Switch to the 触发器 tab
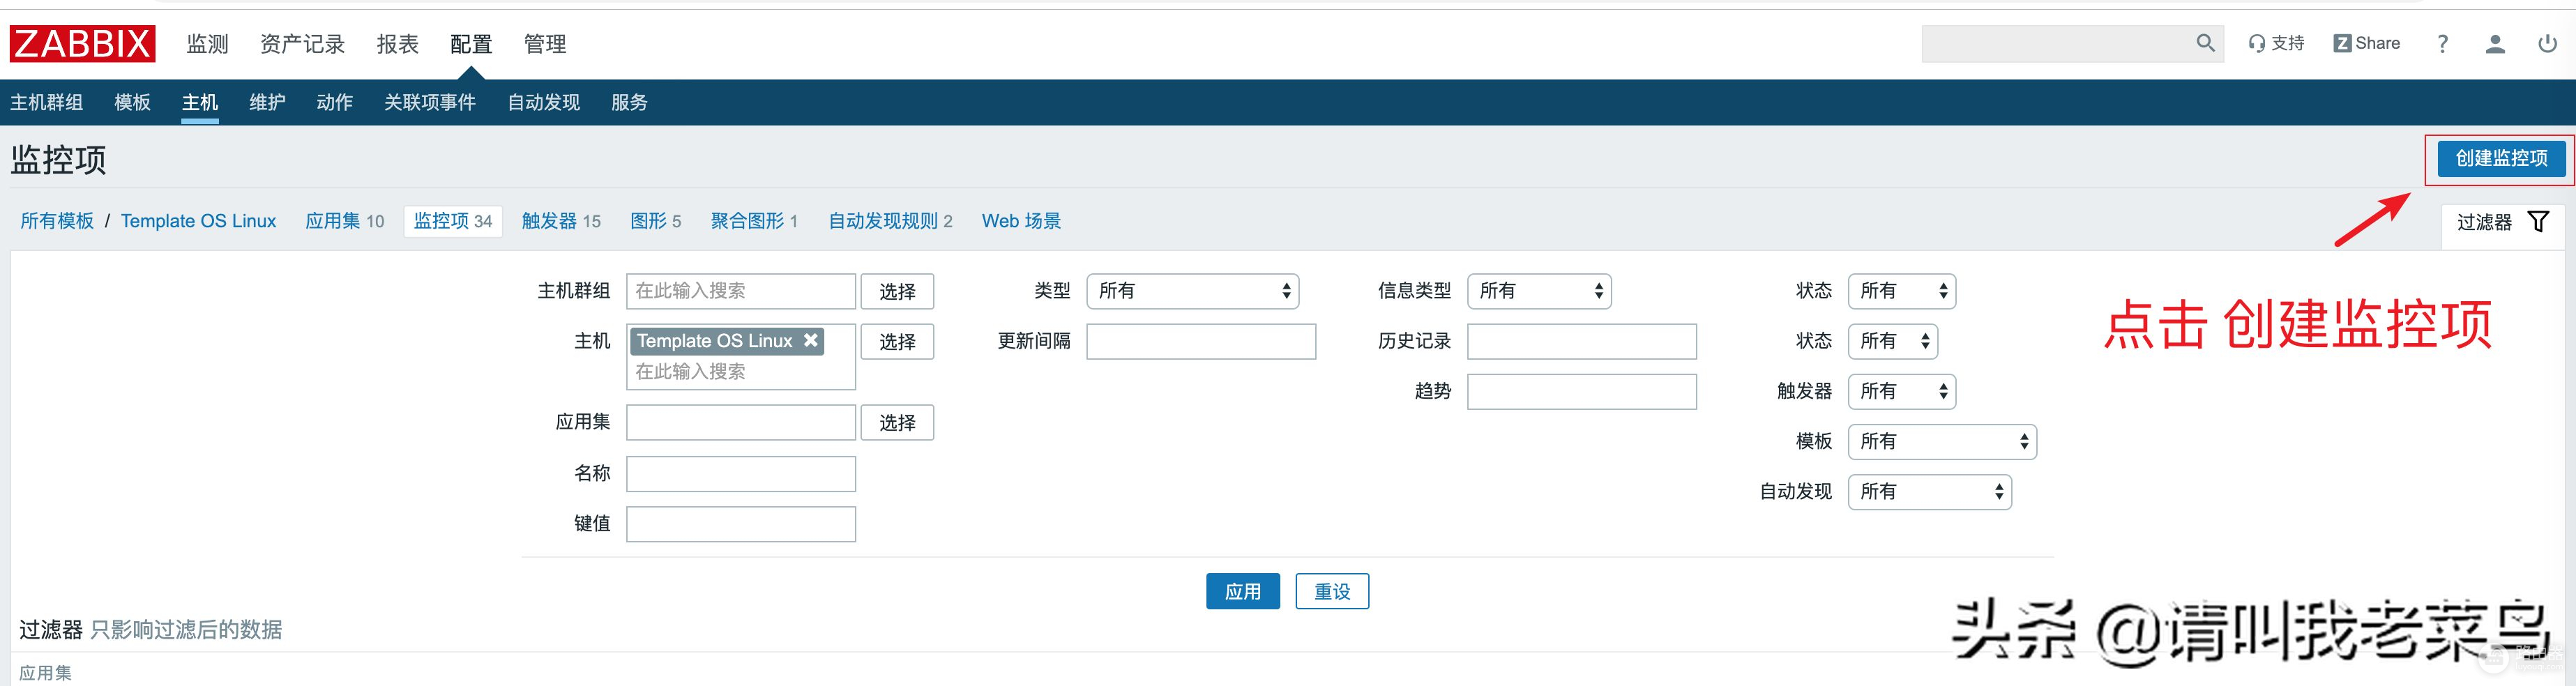The width and height of the screenshot is (2576, 686). click(x=560, y=221)
